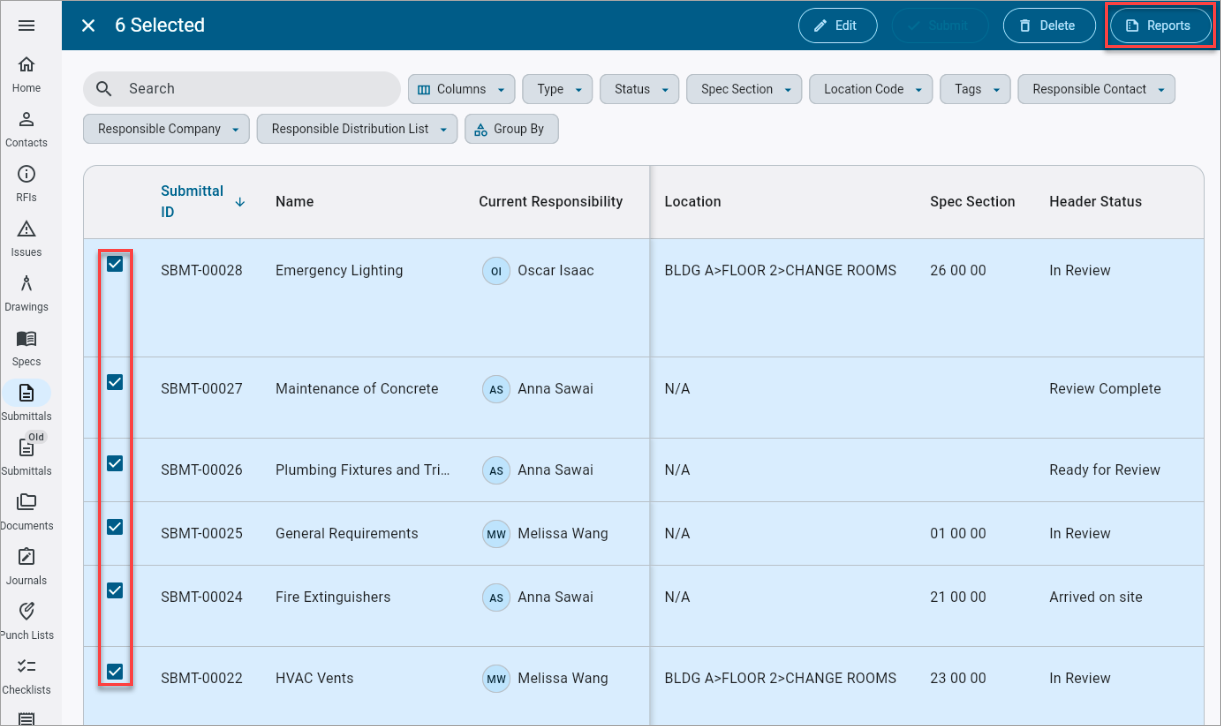The width and height of the screenshot is (1221, 726).
Task: Open Journals from the sidebar
Action: (27, 567)
